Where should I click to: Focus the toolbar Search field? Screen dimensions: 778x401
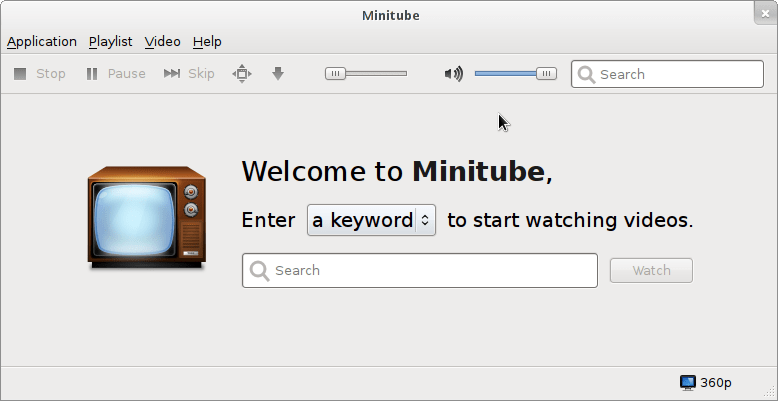(667, 74)
